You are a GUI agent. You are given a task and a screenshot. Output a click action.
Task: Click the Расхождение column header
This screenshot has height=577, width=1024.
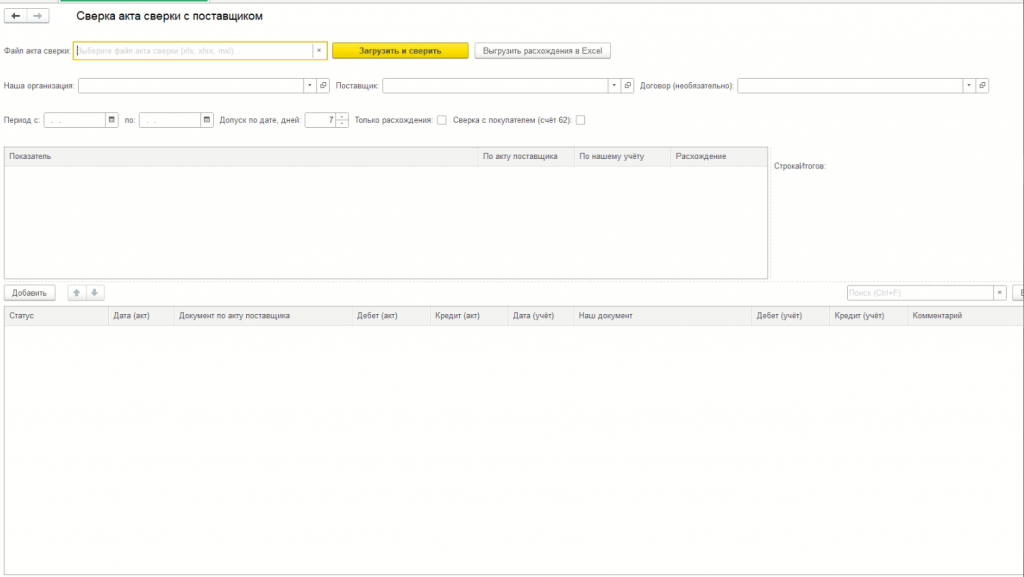718,157
